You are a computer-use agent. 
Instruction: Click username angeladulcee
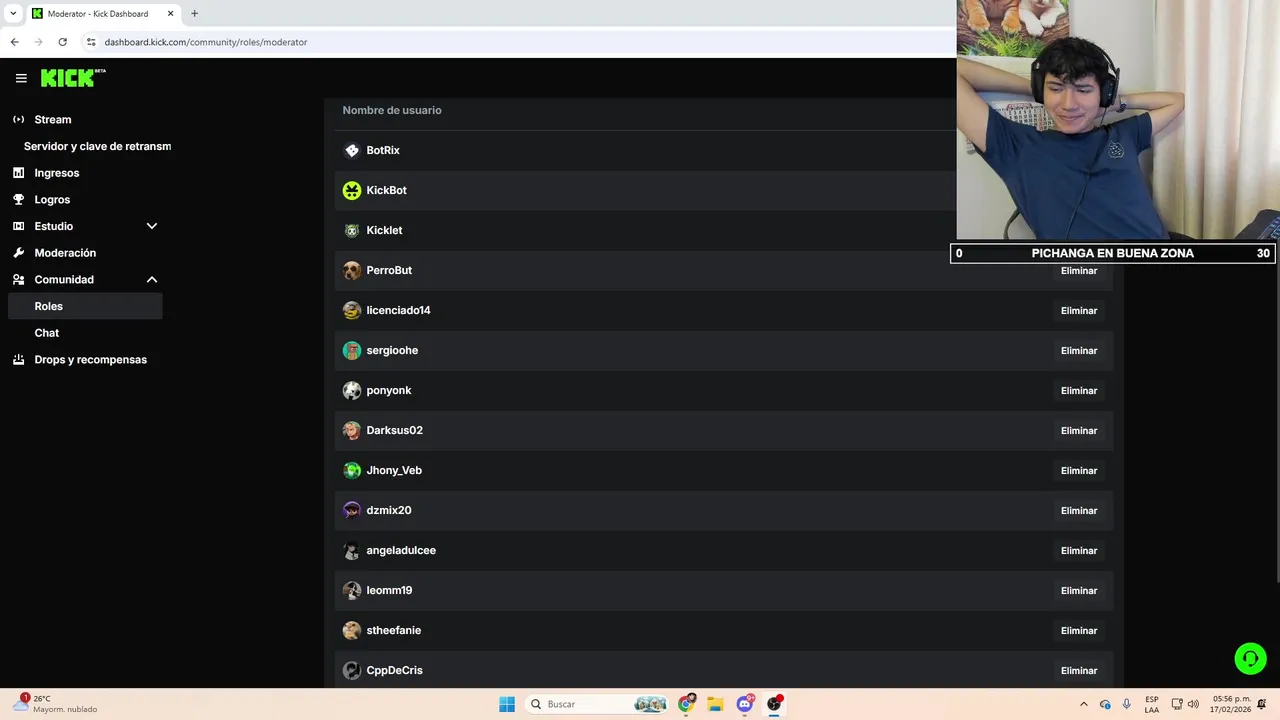[401, 550]
